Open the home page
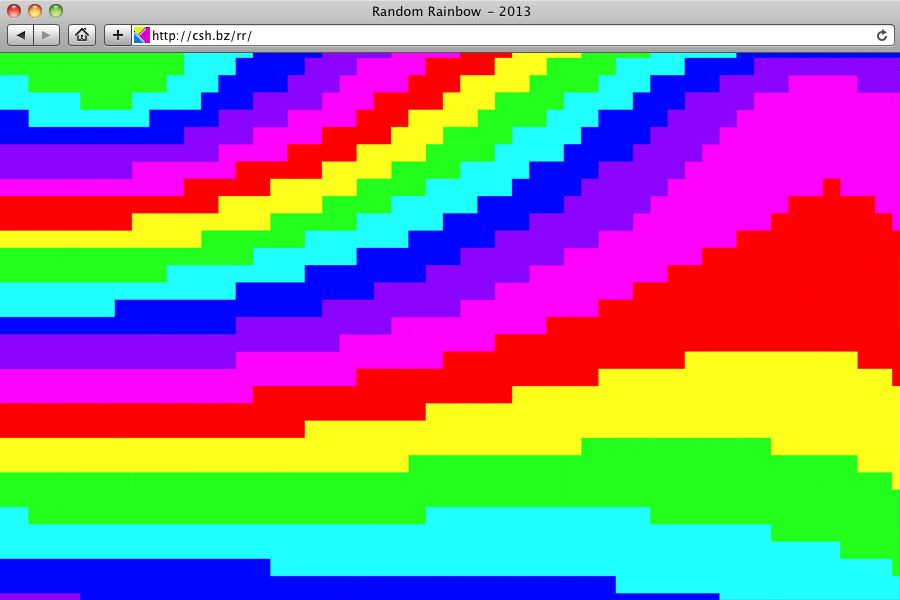This screenshot has width=900, height=600. [x=82, y=36]
